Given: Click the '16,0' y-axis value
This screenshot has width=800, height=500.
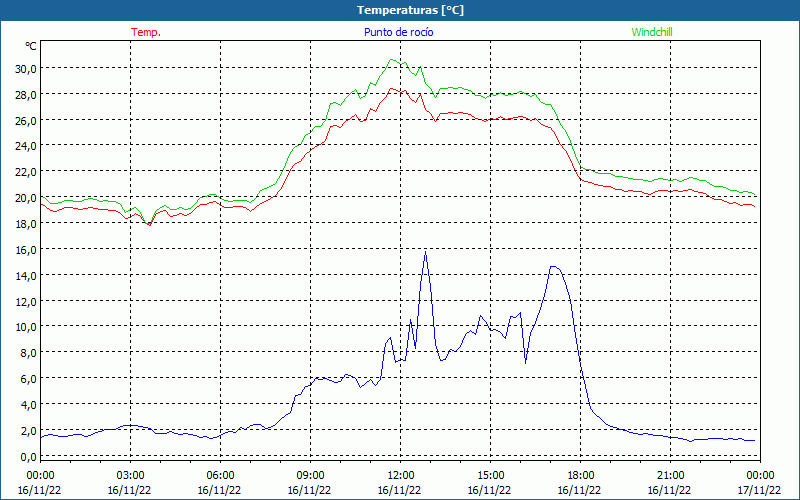Looking at the screenshot, I should coord(25,250).
